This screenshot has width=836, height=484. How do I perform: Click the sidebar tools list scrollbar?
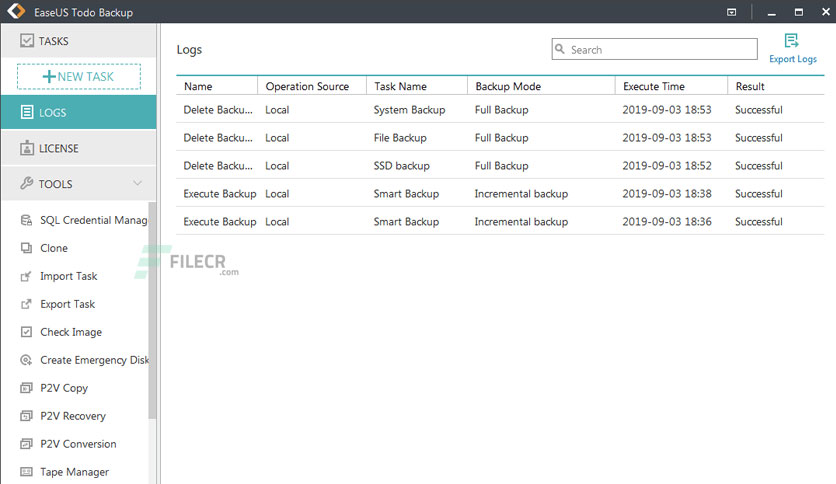click(152, 310)
